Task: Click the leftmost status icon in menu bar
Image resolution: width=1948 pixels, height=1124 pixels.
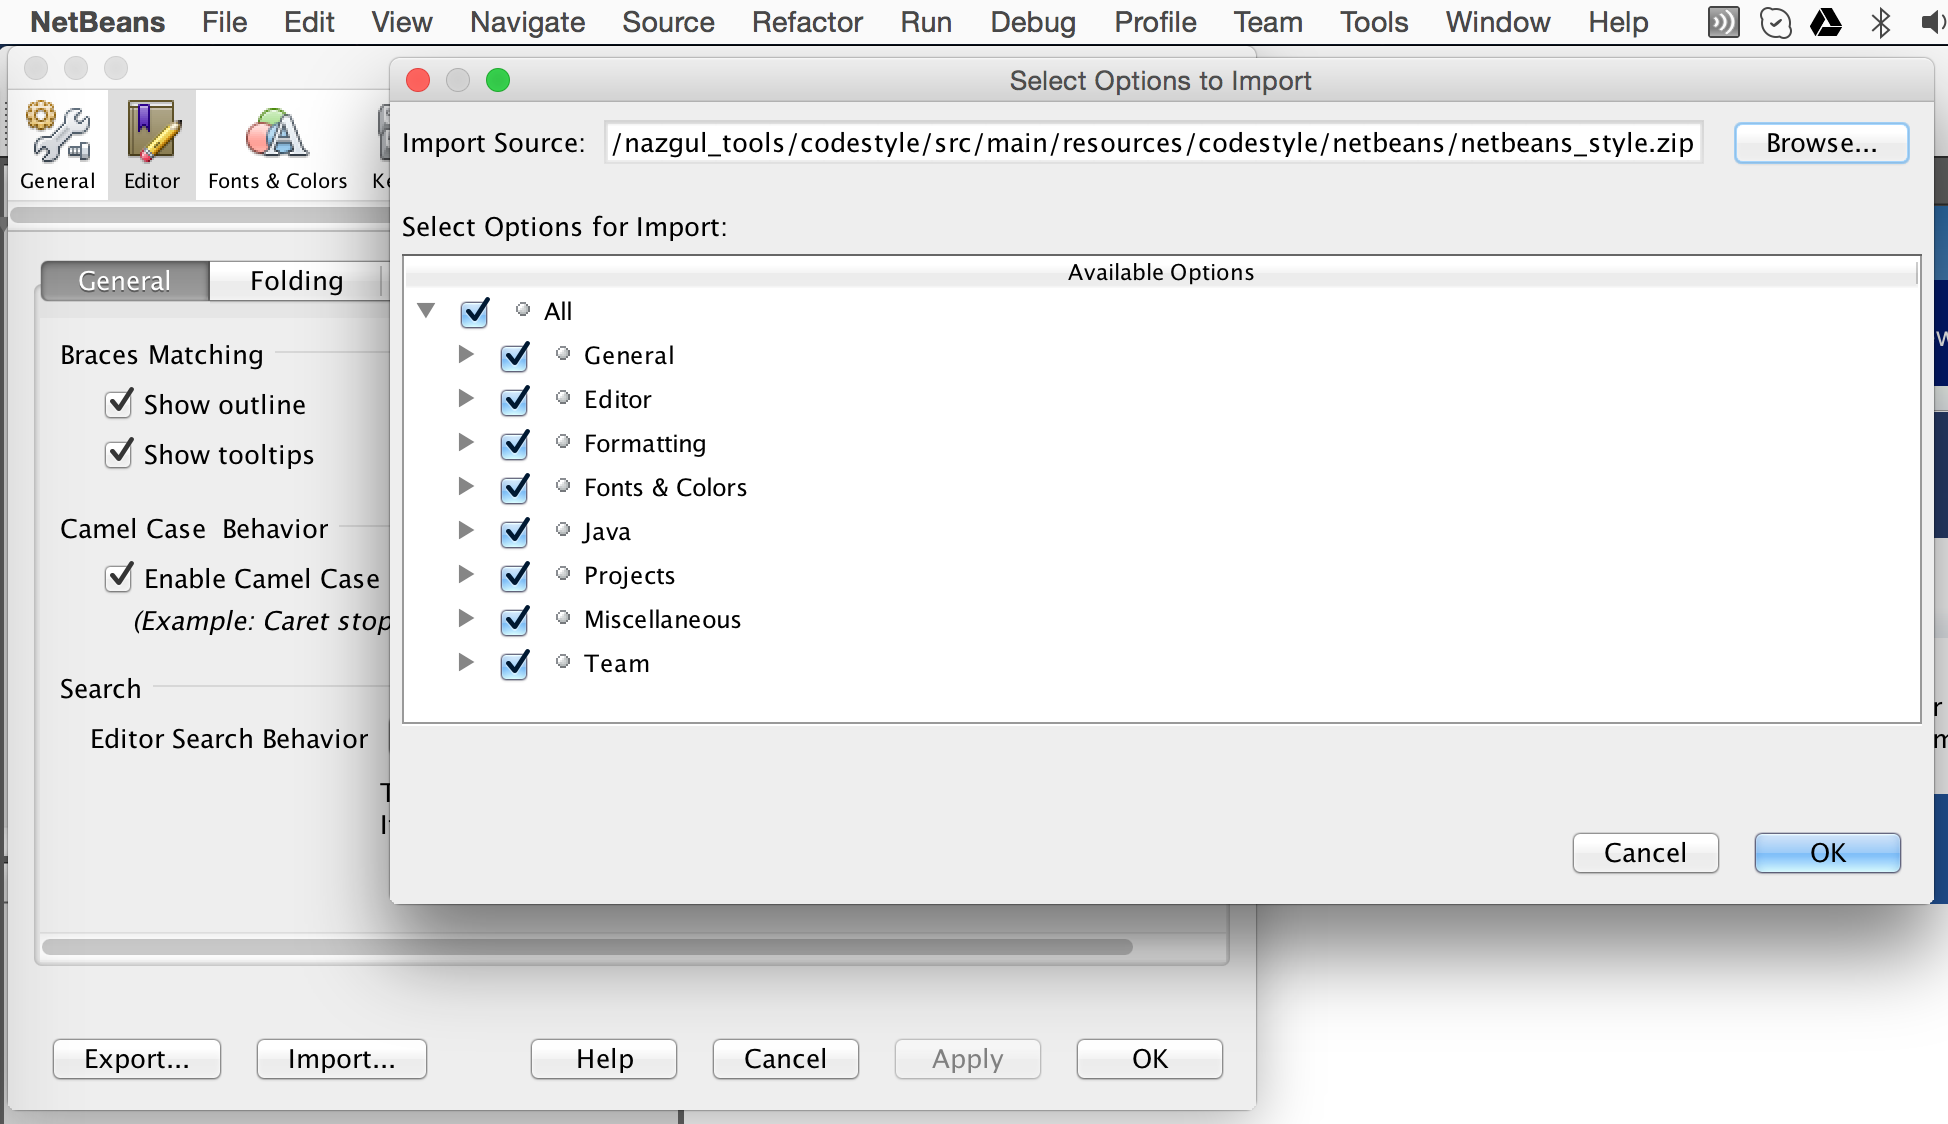Action: click(x=1723, y=22)
